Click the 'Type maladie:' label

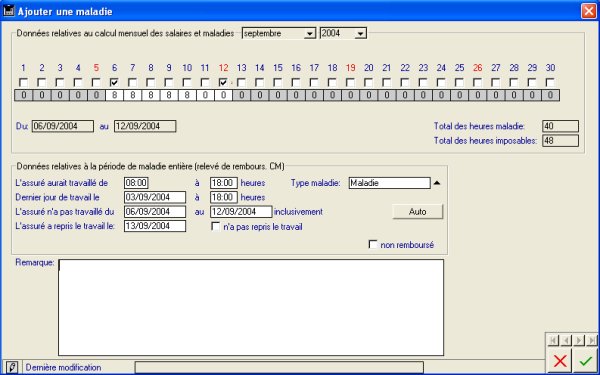(315, 183)
